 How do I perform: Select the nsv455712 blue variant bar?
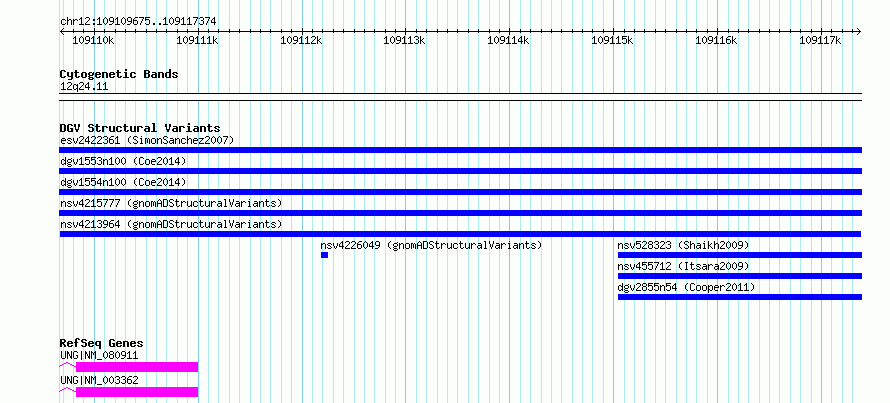tap(740, 276)
